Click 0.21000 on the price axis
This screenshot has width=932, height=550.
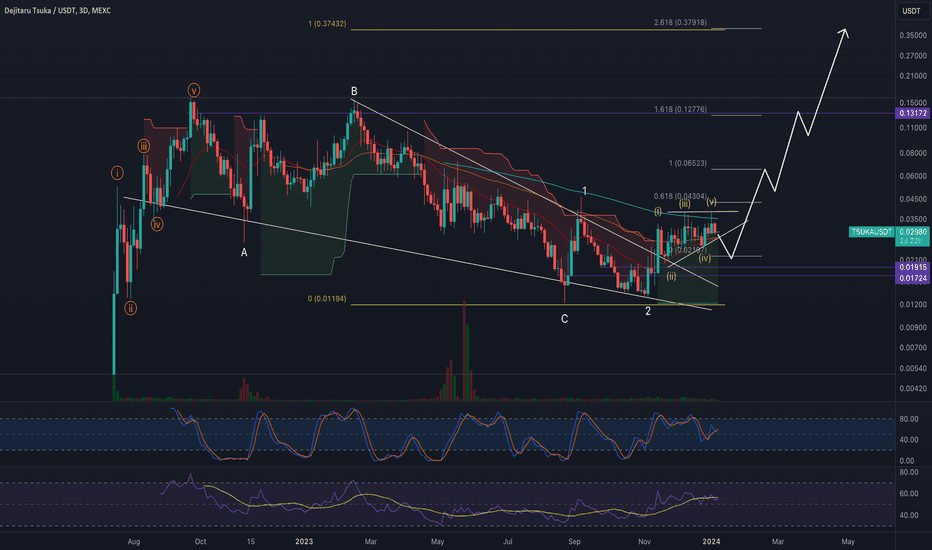[913, 76]
